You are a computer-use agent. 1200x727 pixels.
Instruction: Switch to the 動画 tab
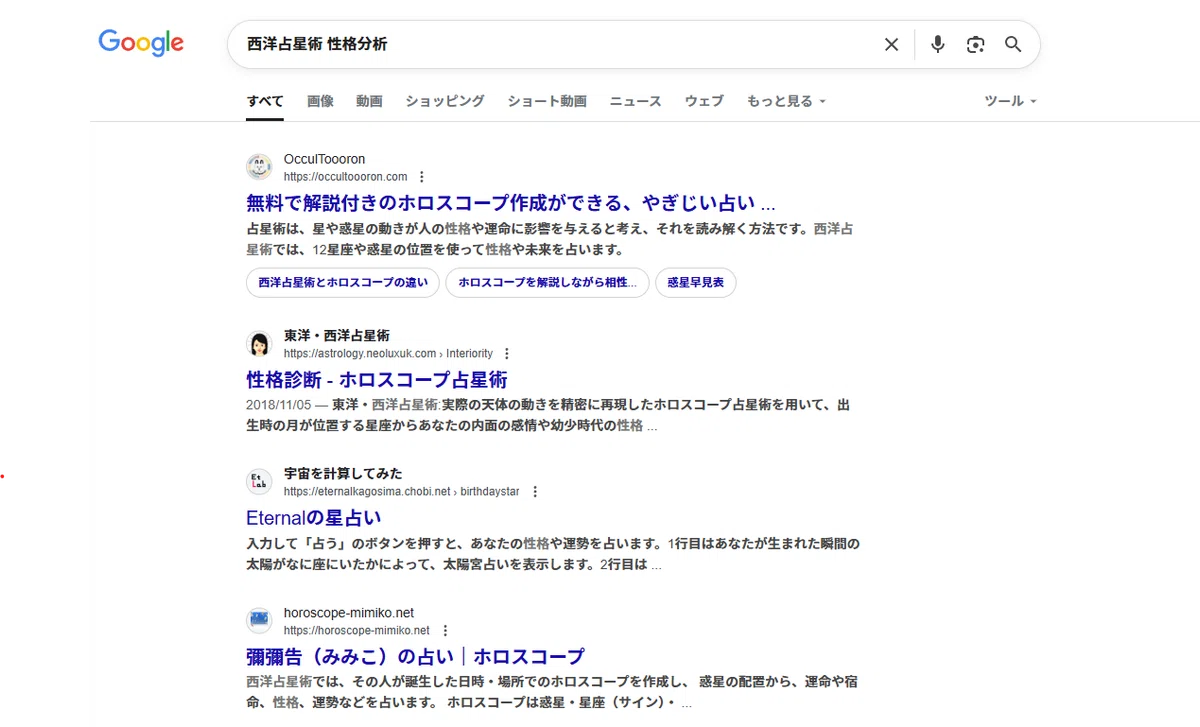click(x=369, y=101)
